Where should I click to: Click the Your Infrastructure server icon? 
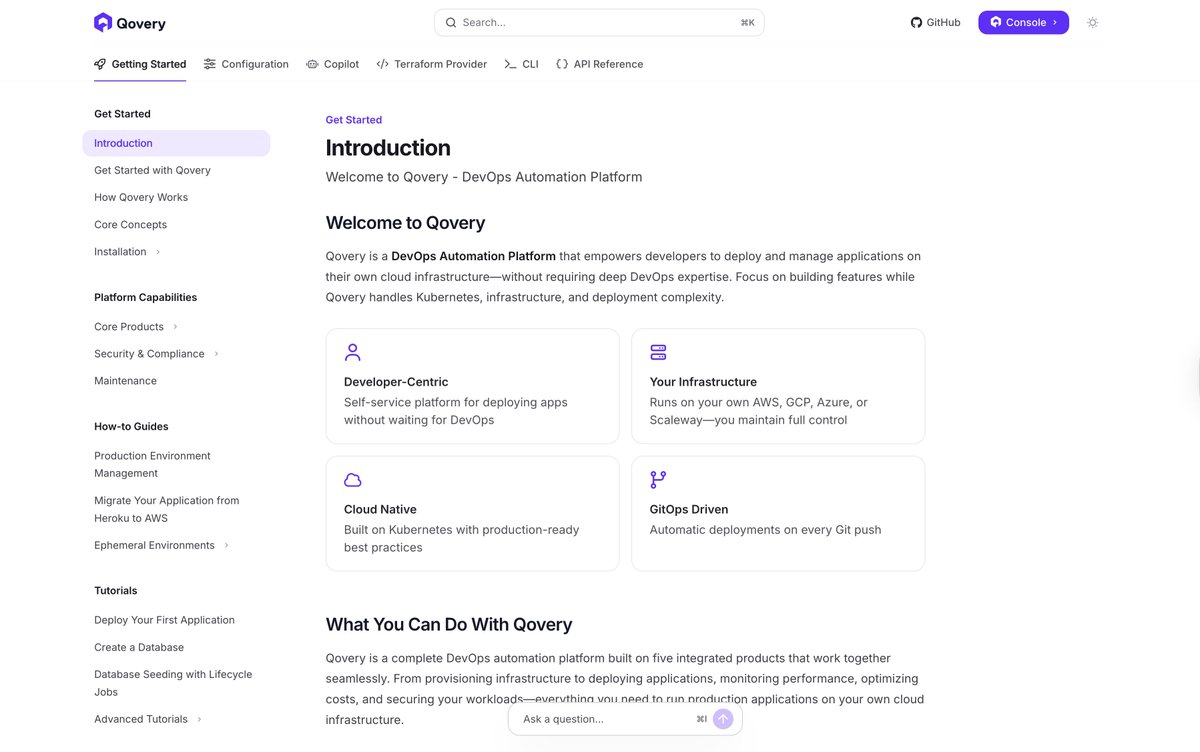pos(658,352)
